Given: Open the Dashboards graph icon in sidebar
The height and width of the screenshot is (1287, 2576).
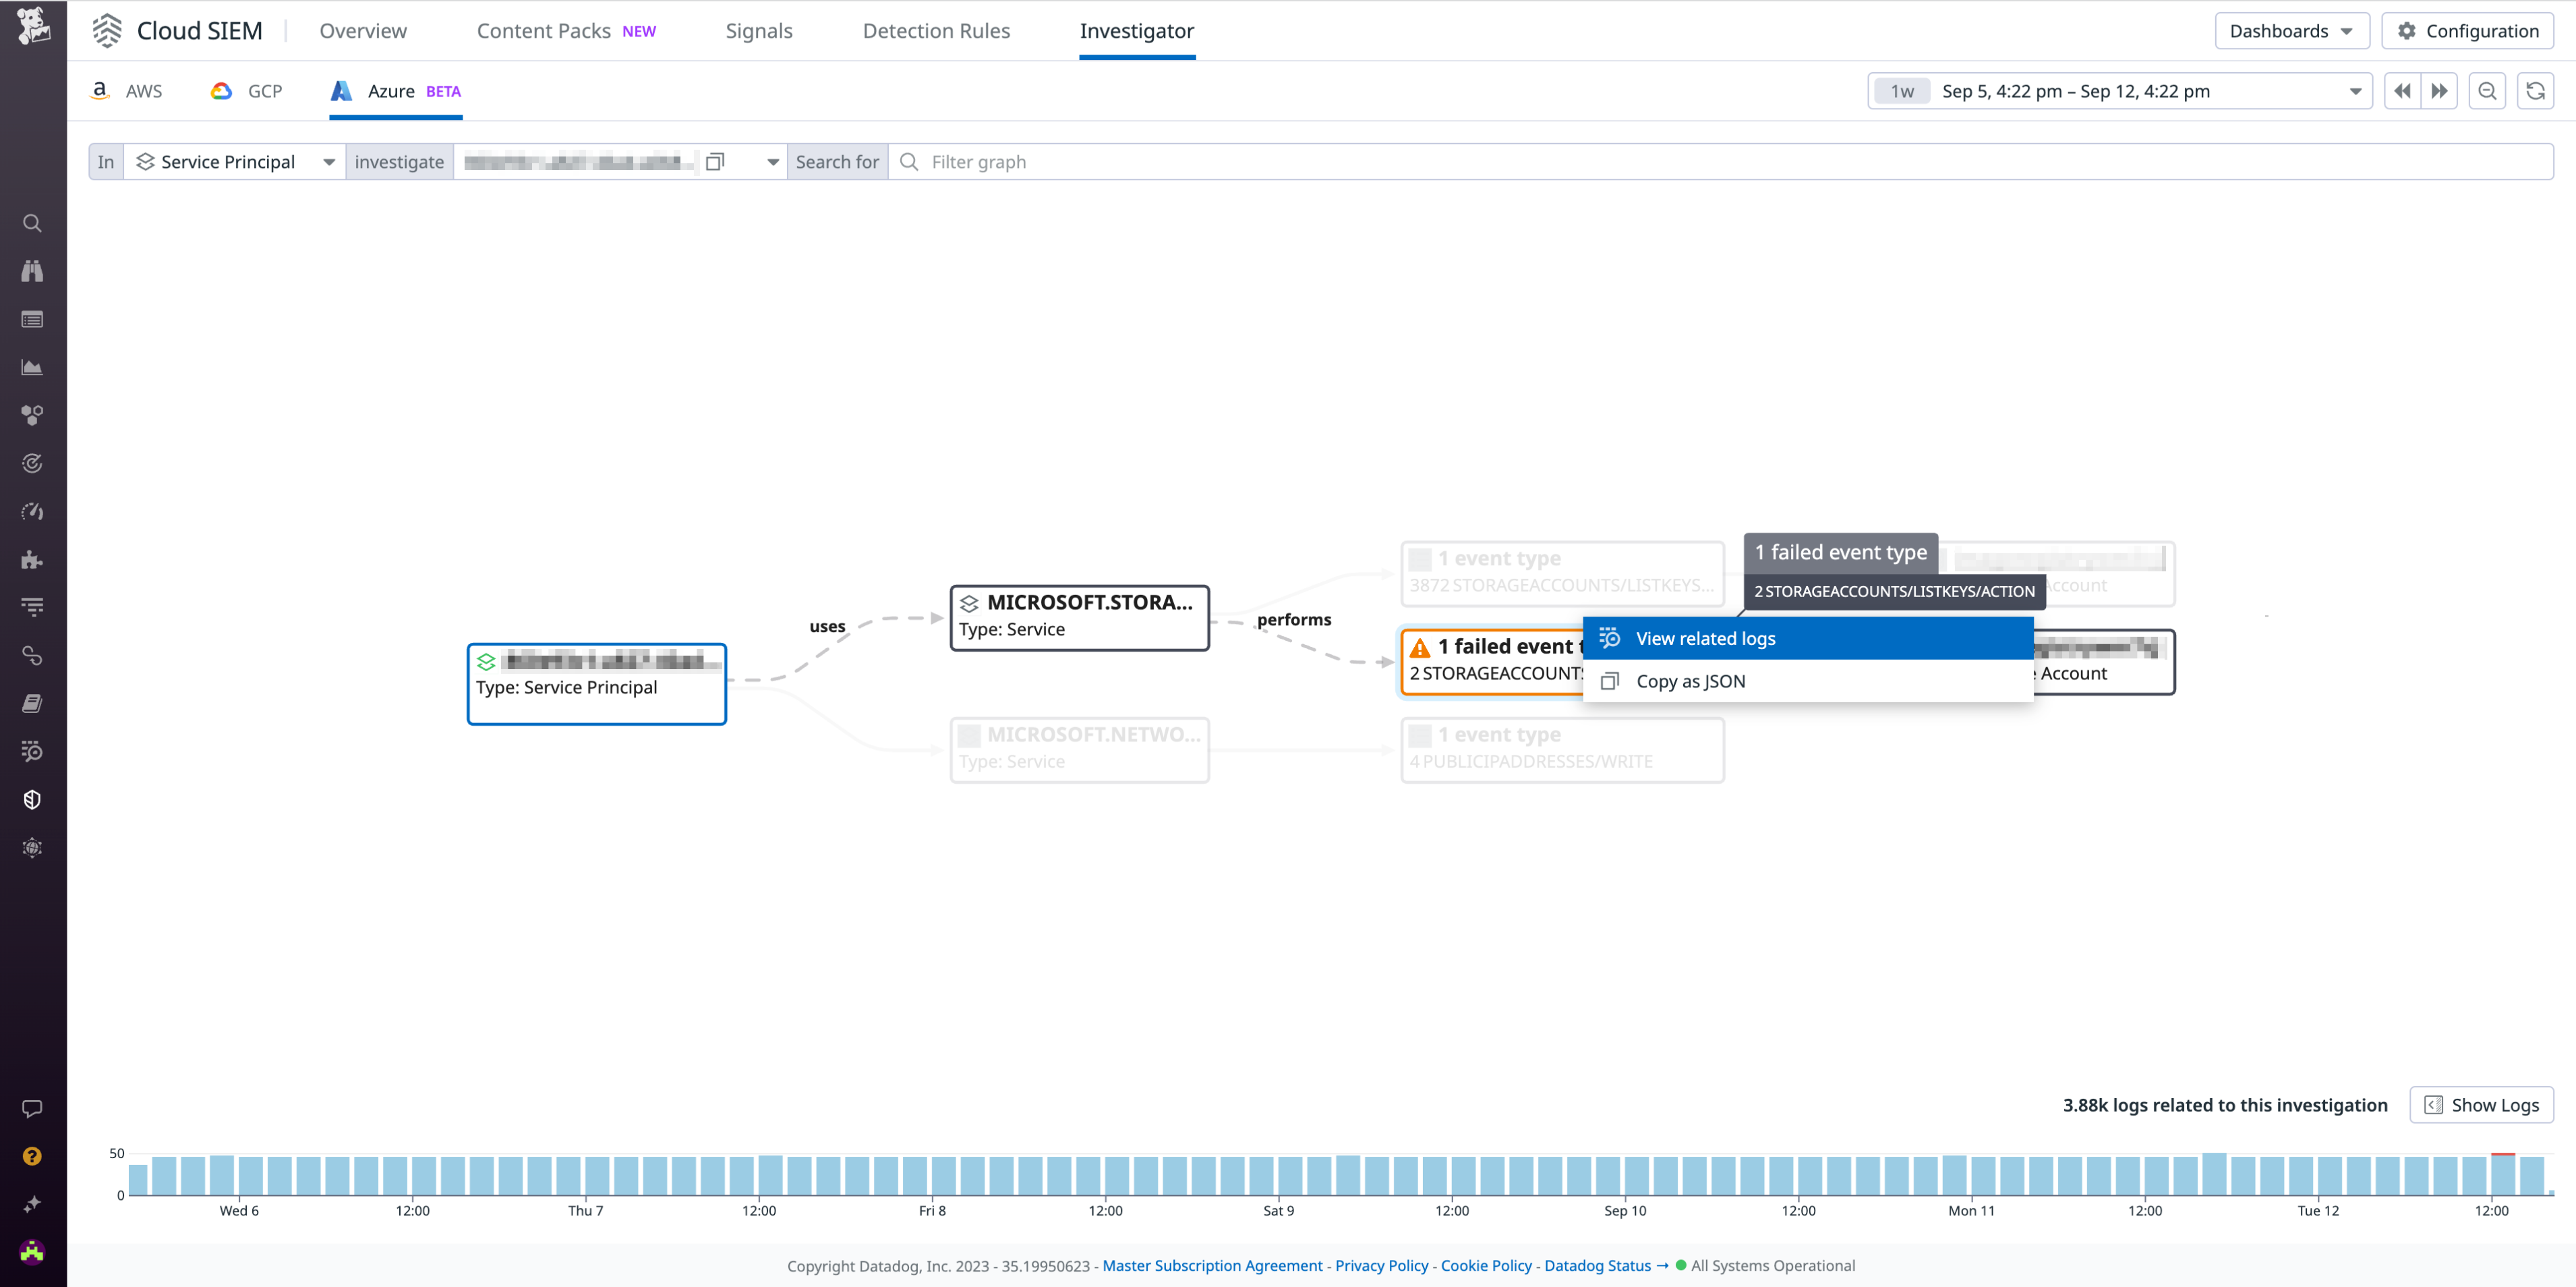Looking at the screenshot, I should point(32,367).
